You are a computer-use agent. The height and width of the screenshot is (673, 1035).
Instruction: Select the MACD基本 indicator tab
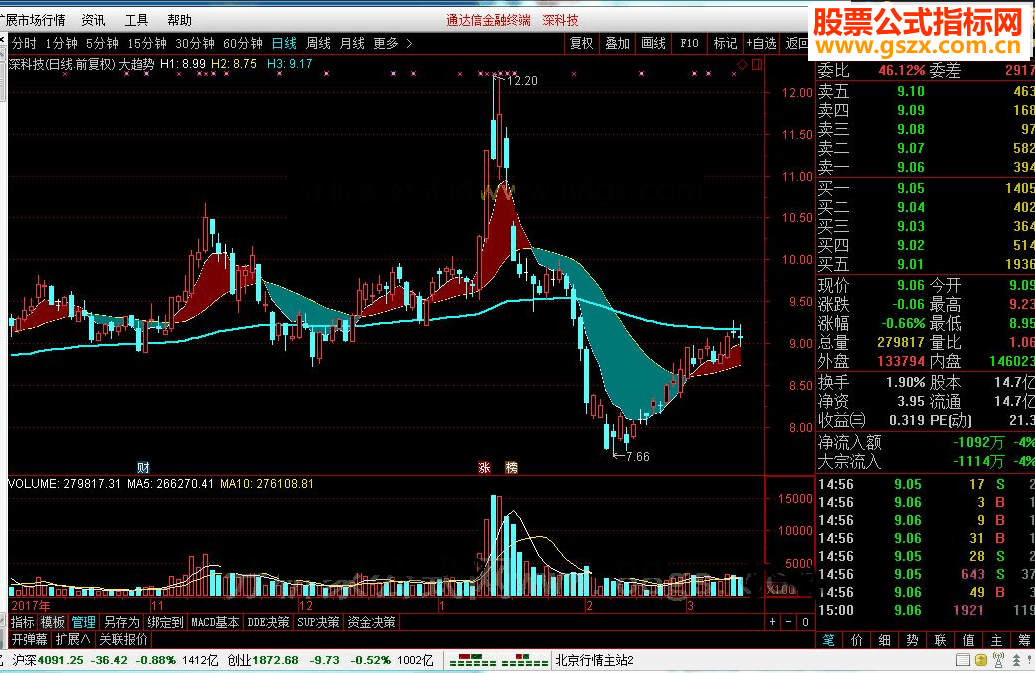pyautogui.click(x=215, y=622)
